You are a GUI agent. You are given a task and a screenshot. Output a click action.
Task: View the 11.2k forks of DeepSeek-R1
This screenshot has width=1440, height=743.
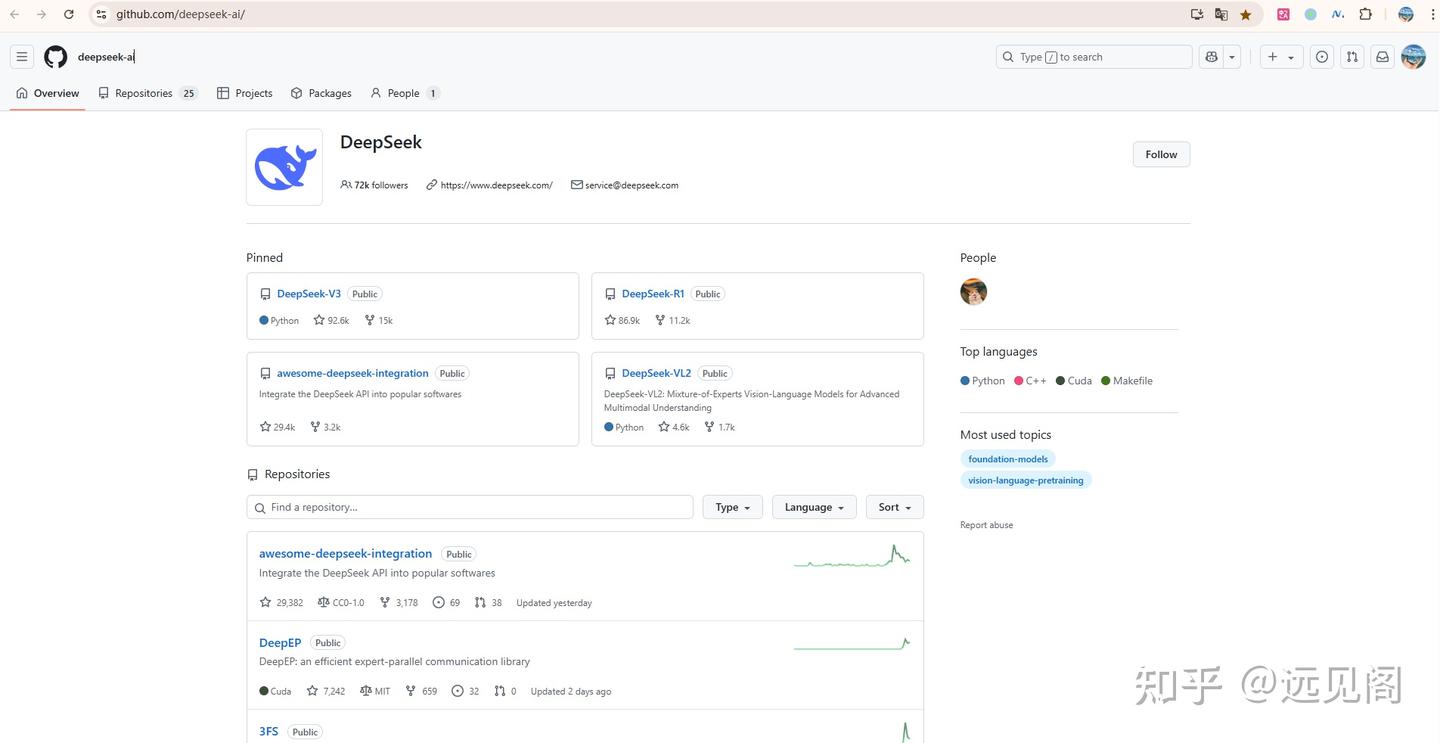(x=672, y=320)
